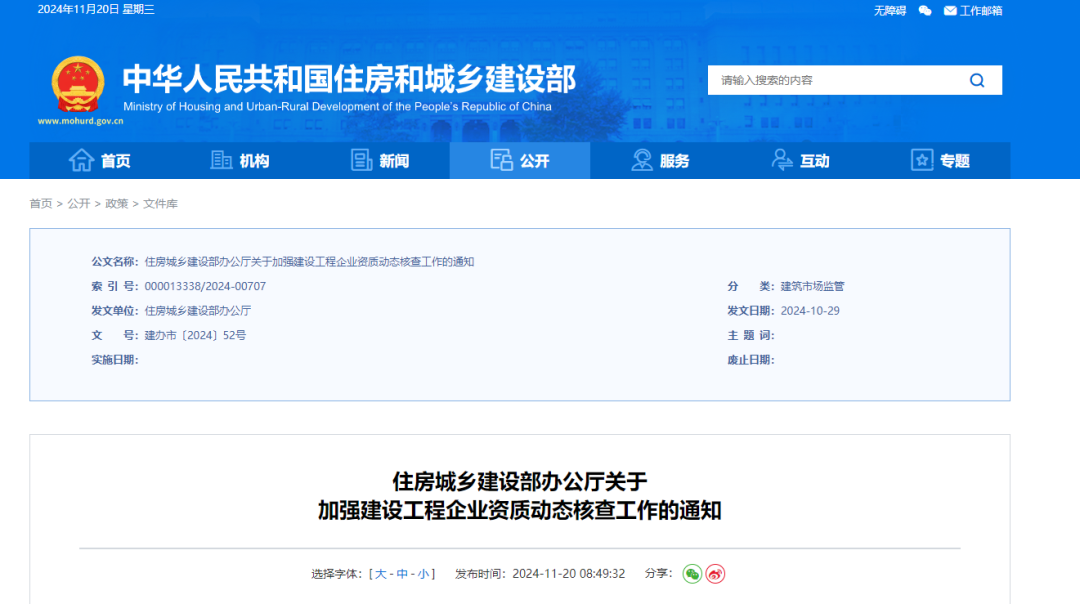Click the 政策 breadcrumb entry

tap(117, 203)
